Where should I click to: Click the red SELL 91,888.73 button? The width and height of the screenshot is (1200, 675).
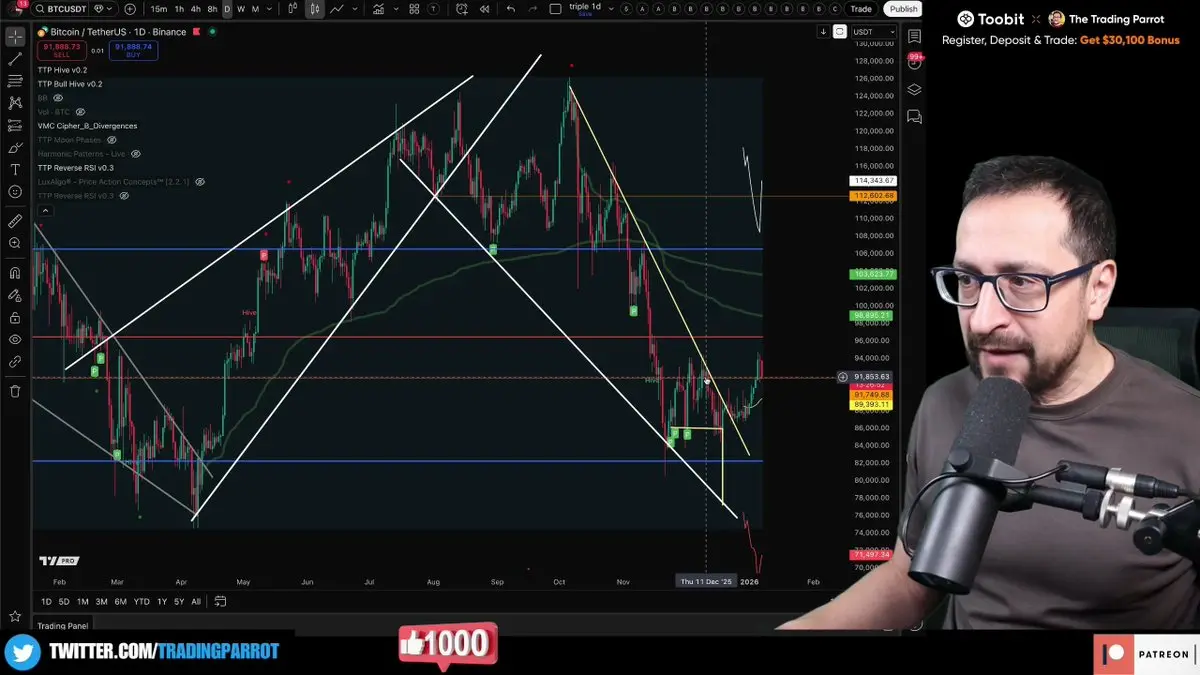62,49
